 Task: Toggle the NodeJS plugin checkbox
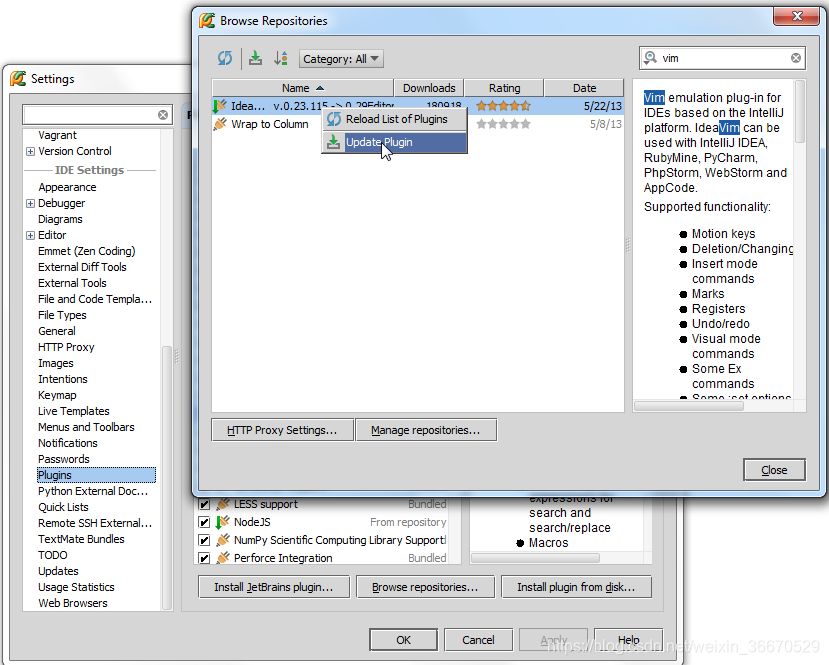pyautogui.click(x=204, y=522)
